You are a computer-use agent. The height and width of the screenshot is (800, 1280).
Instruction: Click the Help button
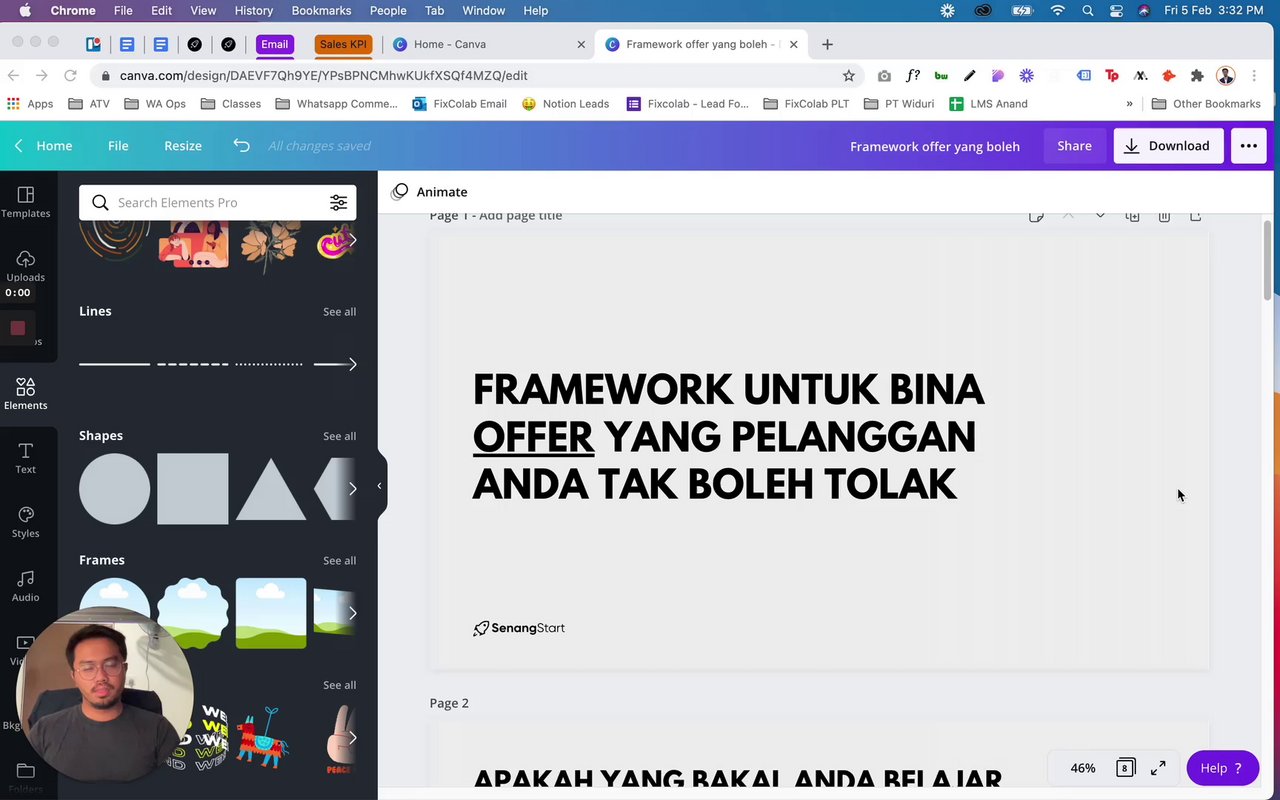(1222, 768)
